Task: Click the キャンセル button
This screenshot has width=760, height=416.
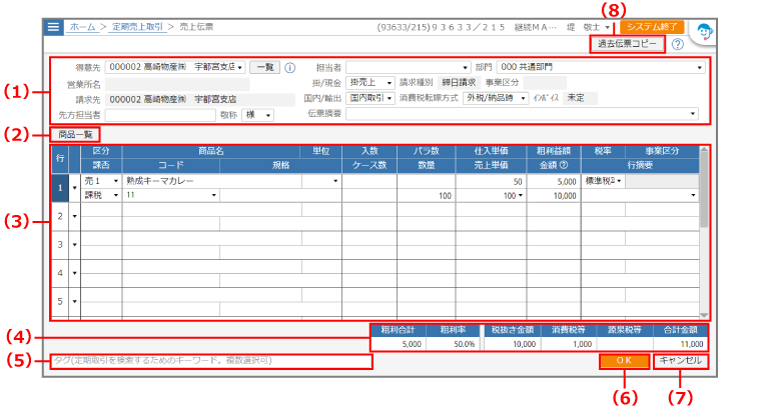Action: 681,361
